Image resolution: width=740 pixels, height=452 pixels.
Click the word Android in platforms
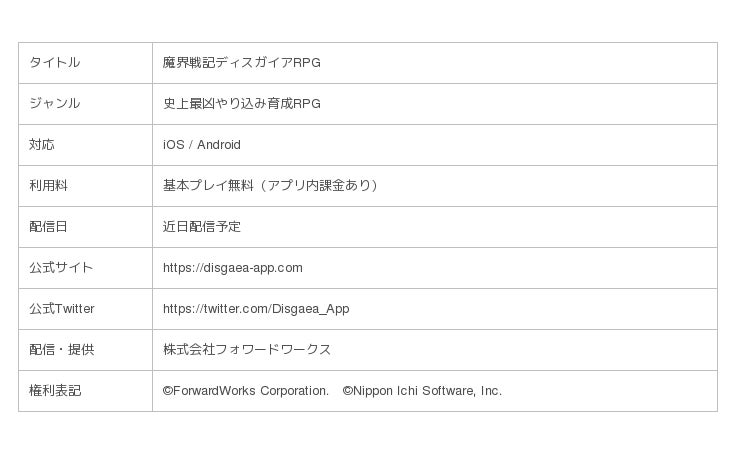(219, 145)
